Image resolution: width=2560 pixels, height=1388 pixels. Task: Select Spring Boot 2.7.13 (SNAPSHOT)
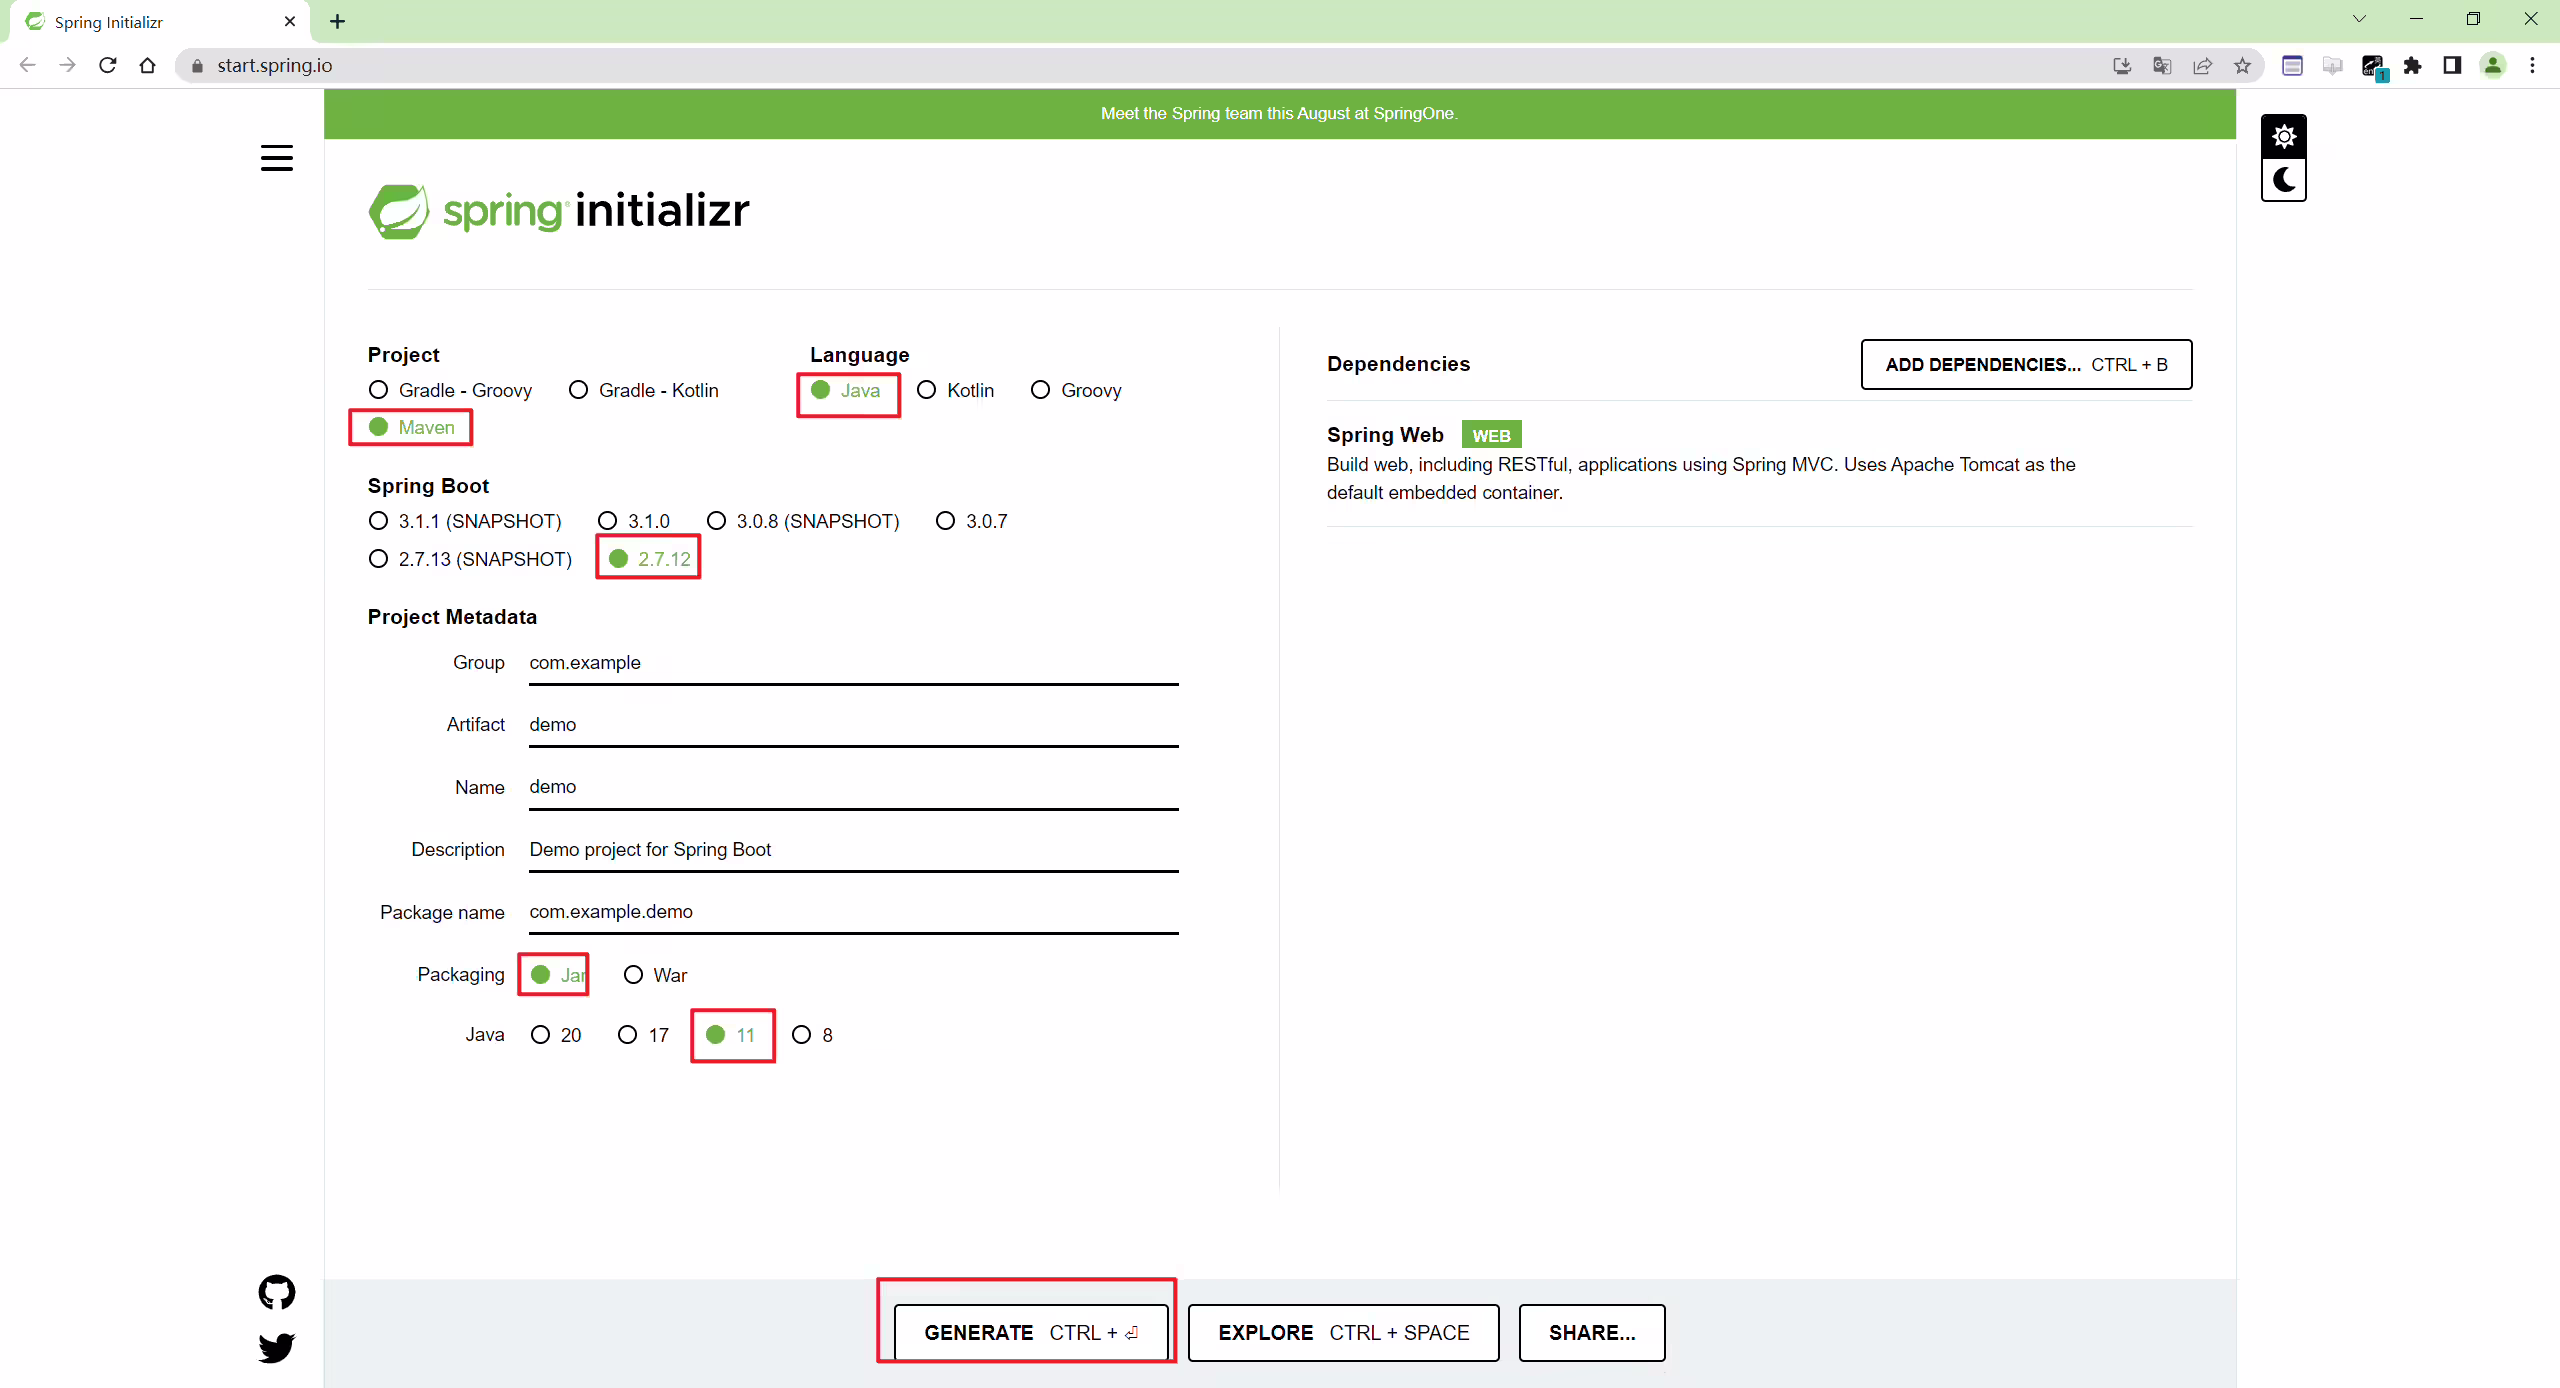[470, 559]
